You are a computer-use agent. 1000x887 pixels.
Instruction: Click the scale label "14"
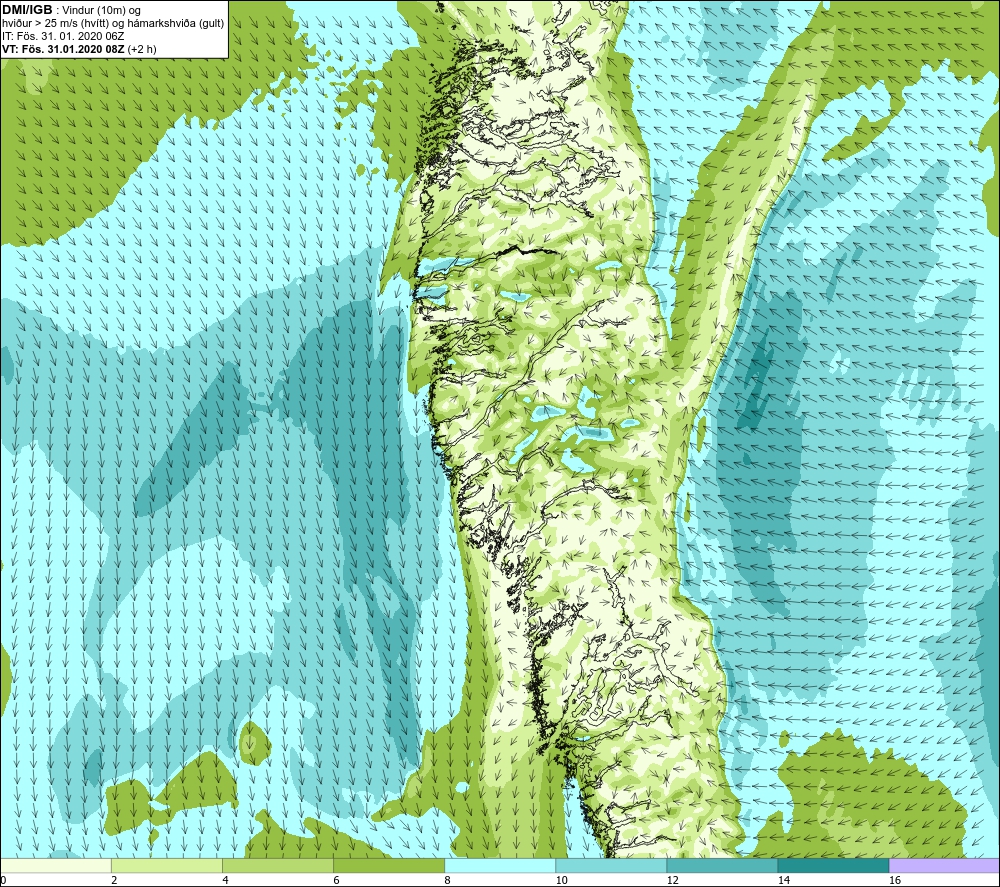coord(784,881)
